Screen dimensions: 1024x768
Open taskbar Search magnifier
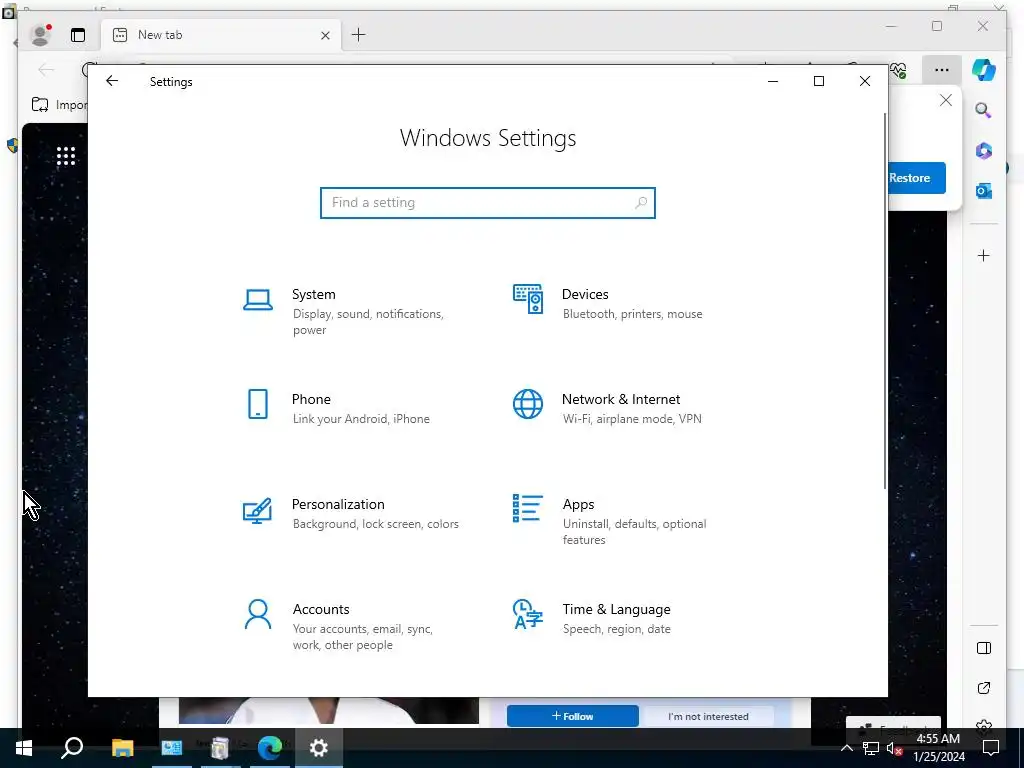72,748
